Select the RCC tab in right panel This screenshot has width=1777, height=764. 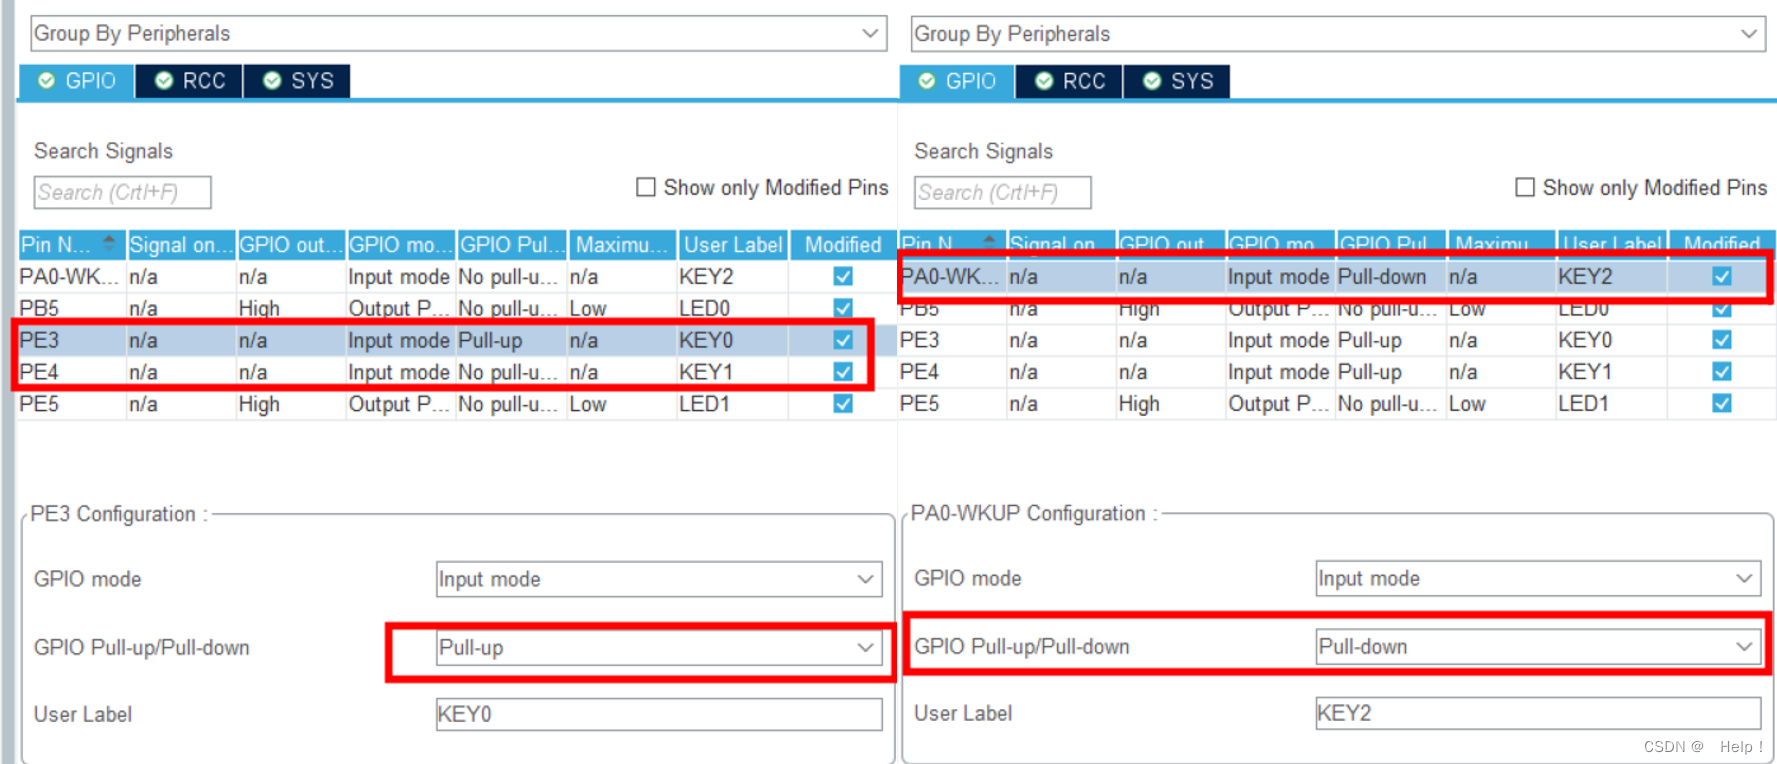(x=1070, y=81)
